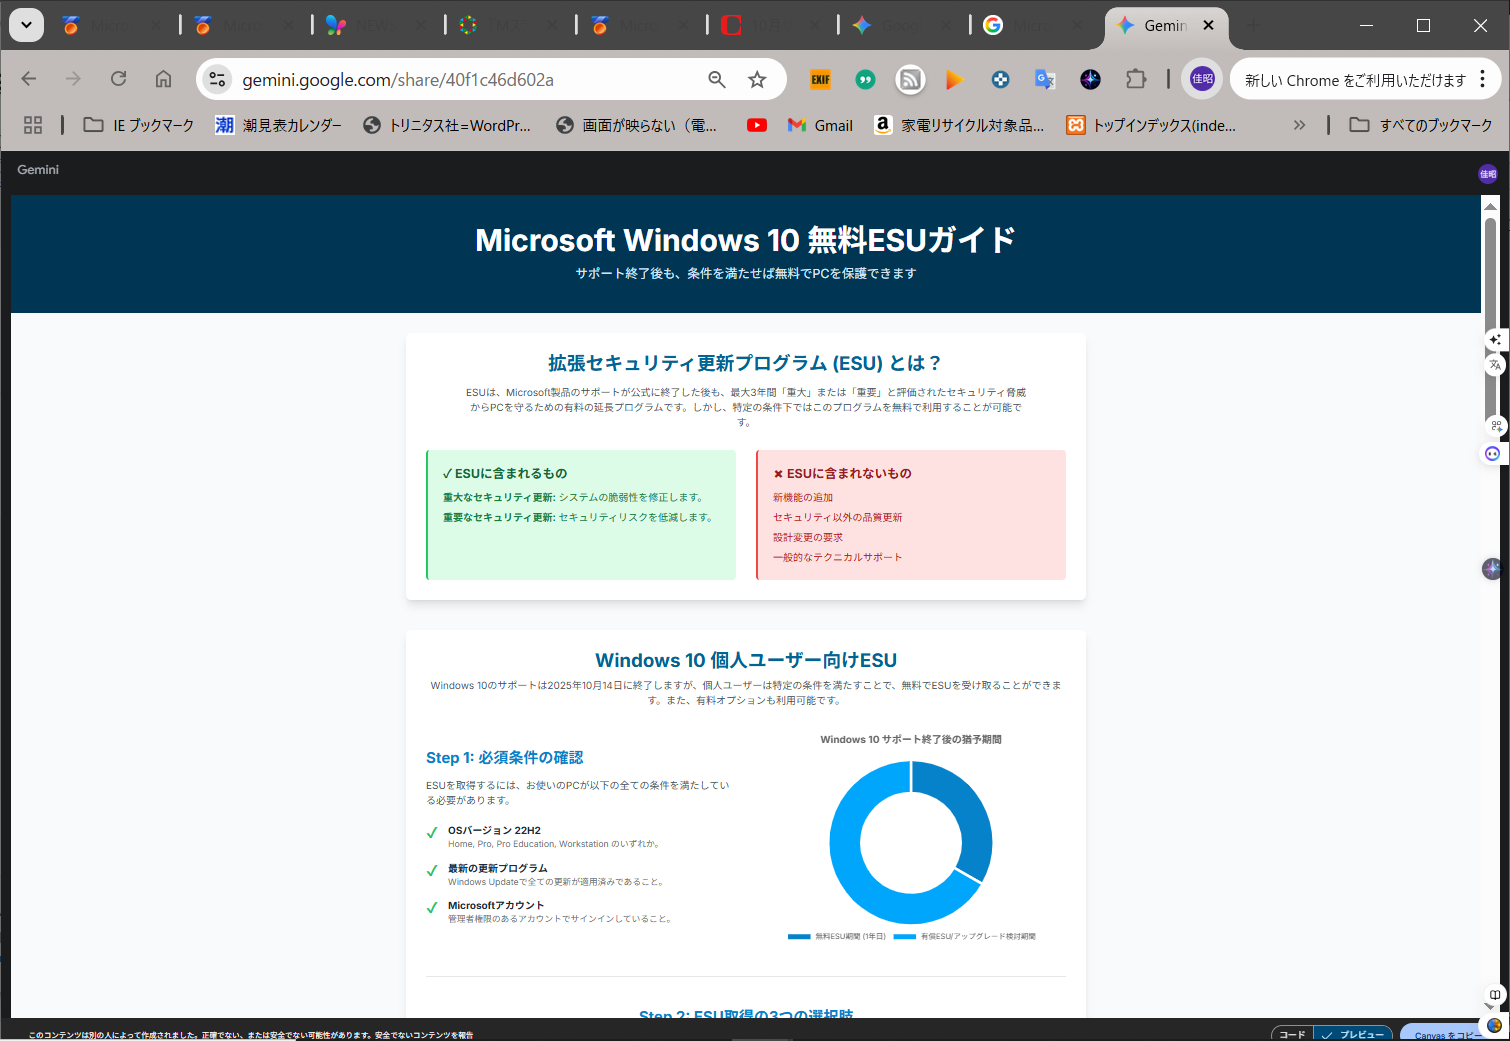Switch to the tab with red square favicon

(x=770, y=25)
